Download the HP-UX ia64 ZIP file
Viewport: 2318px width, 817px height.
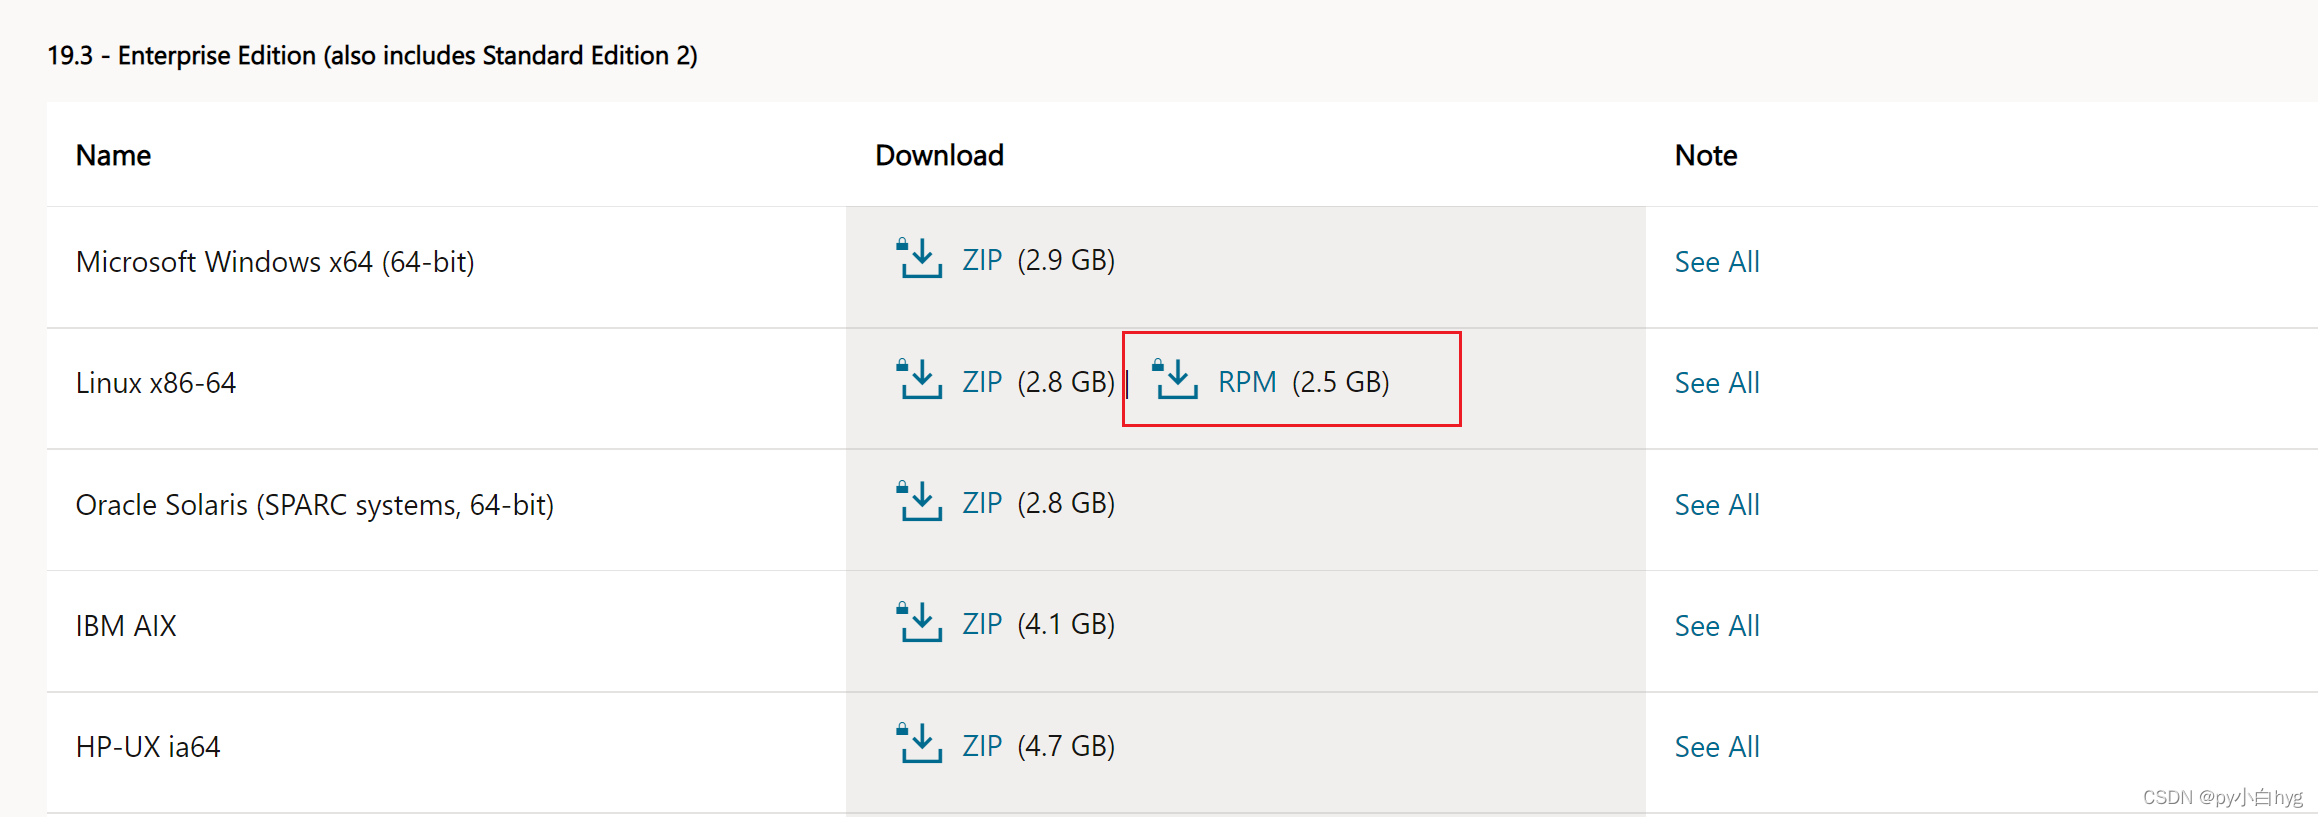pyautogui.click(x=981, y=745)
